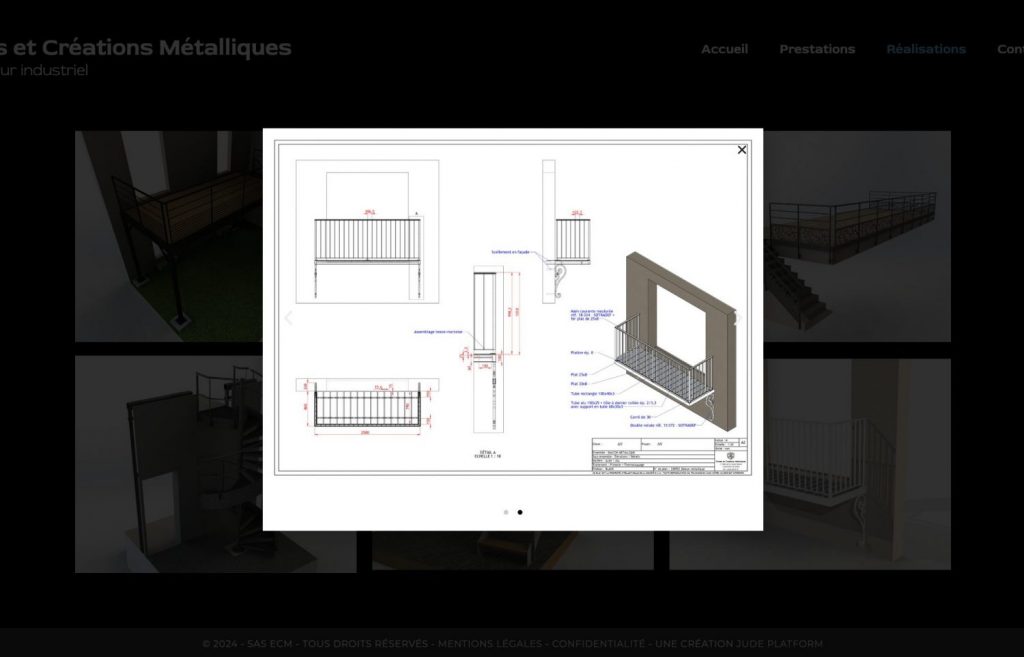Open the Confidentialité footer link
The height and width of the screenshot is (657, 1024).
point(598,644)
